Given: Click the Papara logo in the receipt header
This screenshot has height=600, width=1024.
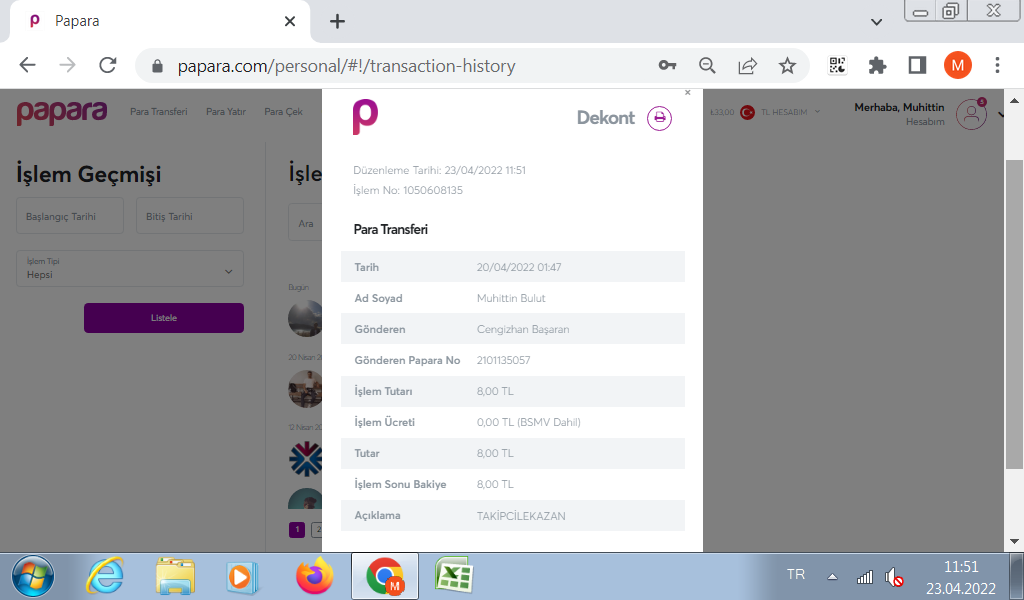Looking at the screenshot, I should click(x=365, y=117).
